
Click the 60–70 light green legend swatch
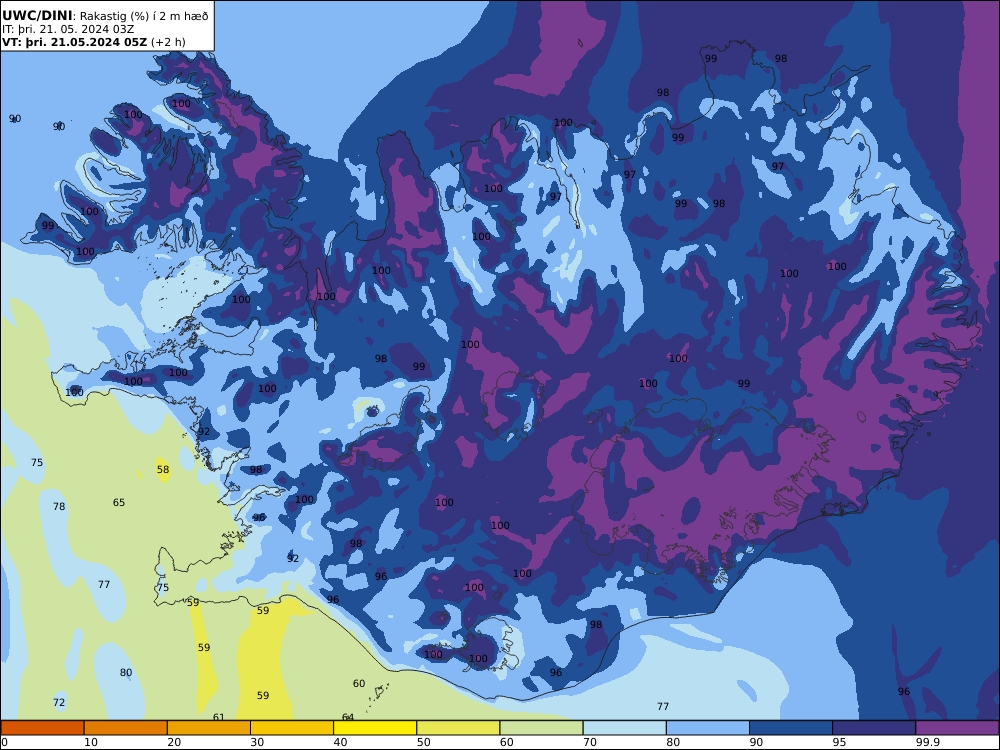click(541, 728)
